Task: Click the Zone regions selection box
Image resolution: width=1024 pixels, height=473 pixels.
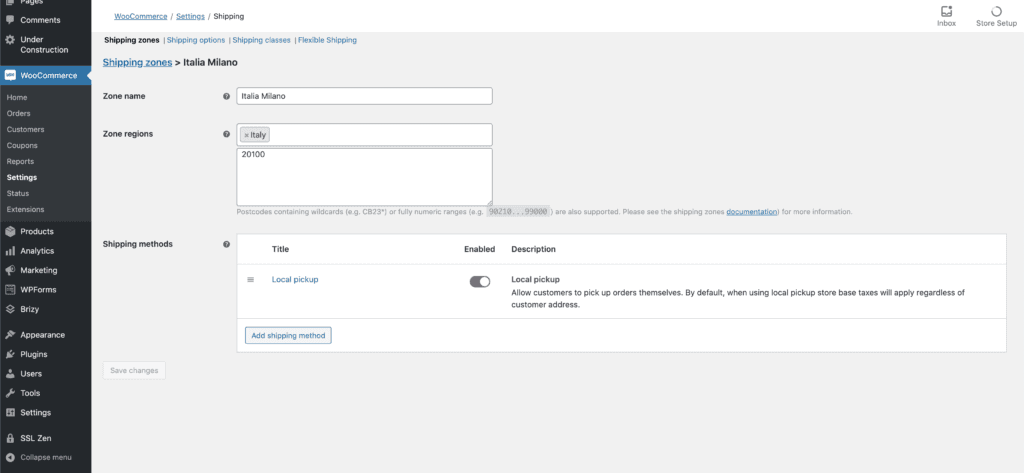Action: (364, 135)
